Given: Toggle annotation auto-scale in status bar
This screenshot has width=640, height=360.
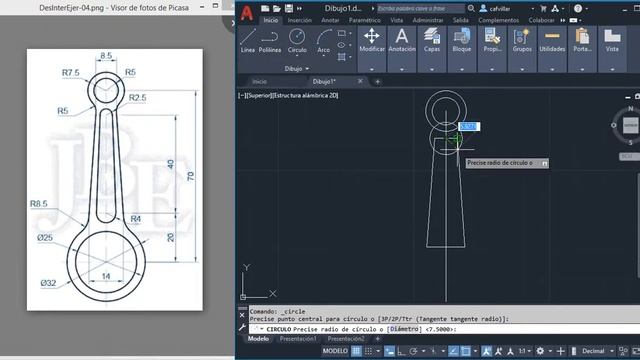Looking at the screenshot, I should tap(498, 351).
